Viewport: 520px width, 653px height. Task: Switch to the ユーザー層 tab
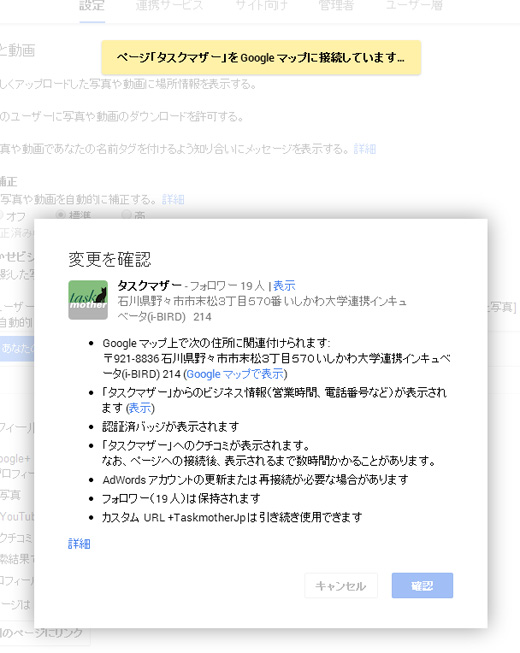tap(414, 6)
